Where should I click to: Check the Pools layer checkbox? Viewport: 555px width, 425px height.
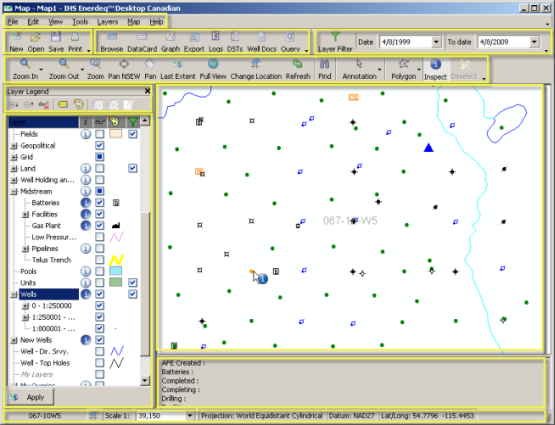click(x=100, y=271)
